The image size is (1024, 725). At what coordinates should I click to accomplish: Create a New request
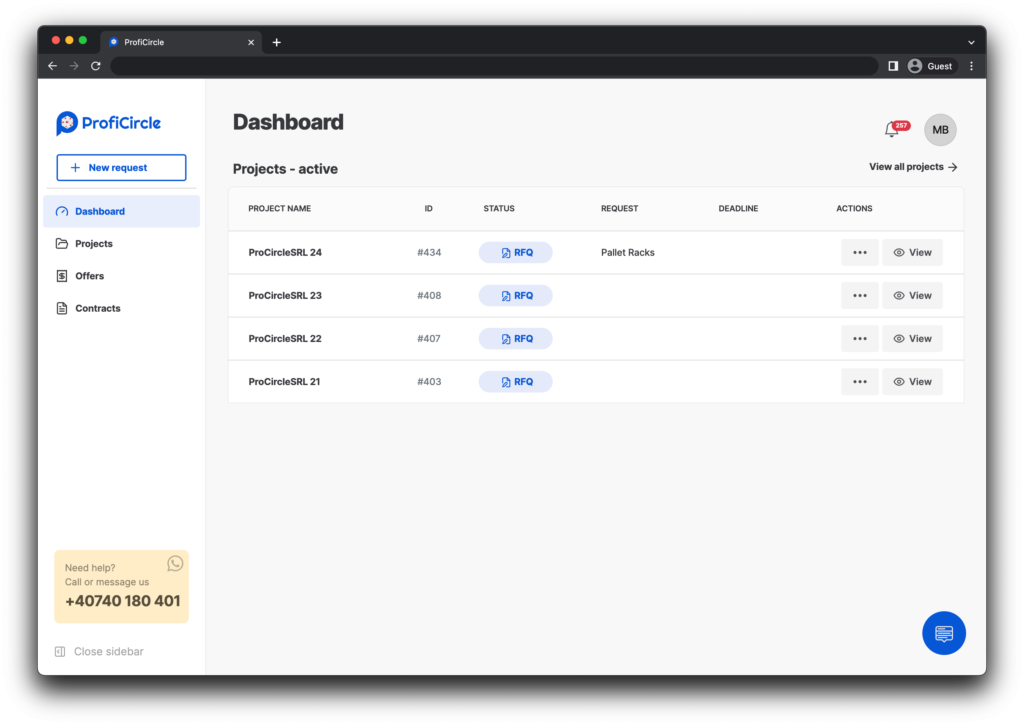pos(121,168)
